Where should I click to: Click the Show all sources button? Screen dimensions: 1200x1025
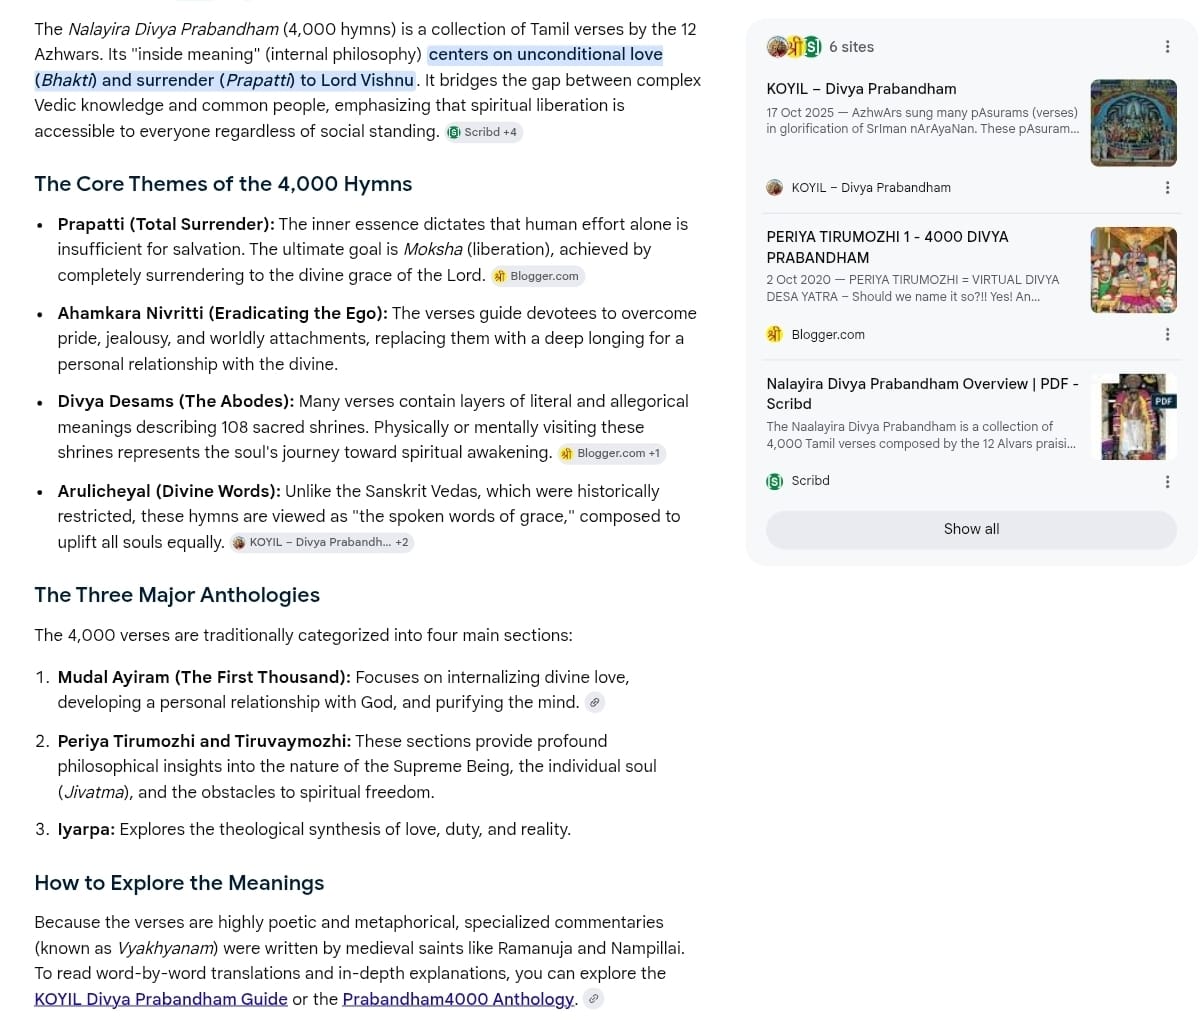point(971,529)
